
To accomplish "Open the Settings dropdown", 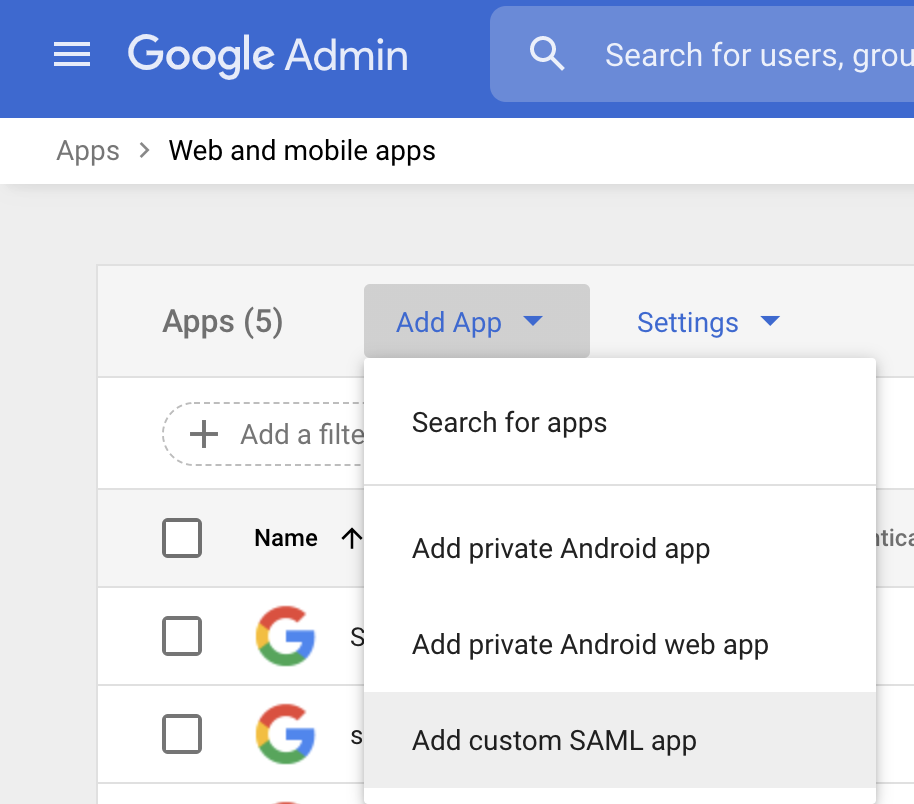I will tap(708, 322).
